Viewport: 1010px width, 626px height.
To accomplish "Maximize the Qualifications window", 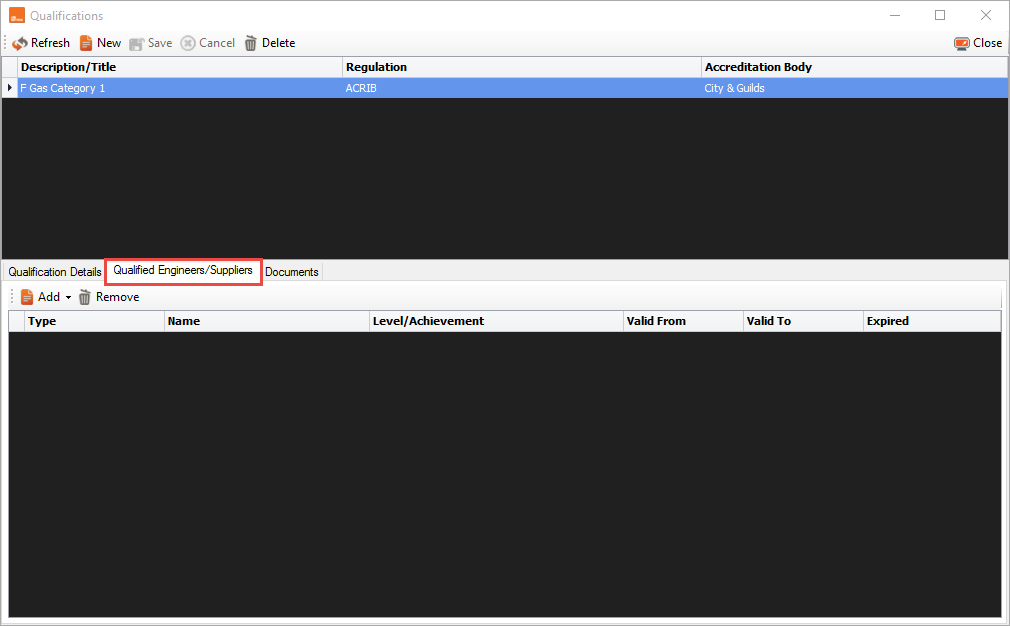I will [940, 15].
